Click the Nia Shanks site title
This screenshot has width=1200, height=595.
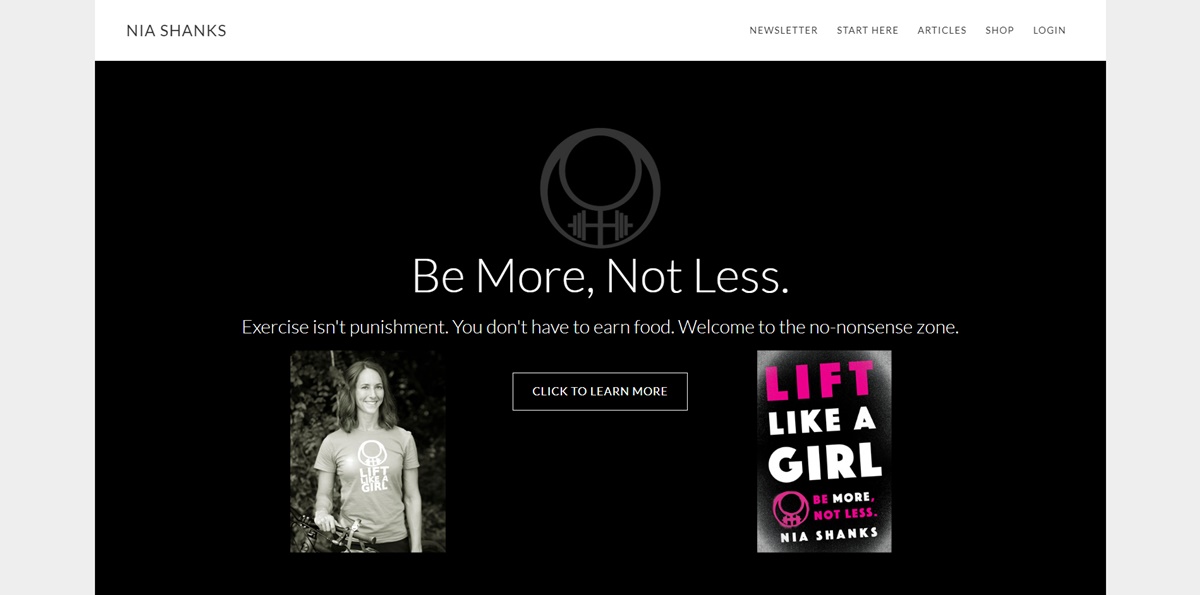176,31
